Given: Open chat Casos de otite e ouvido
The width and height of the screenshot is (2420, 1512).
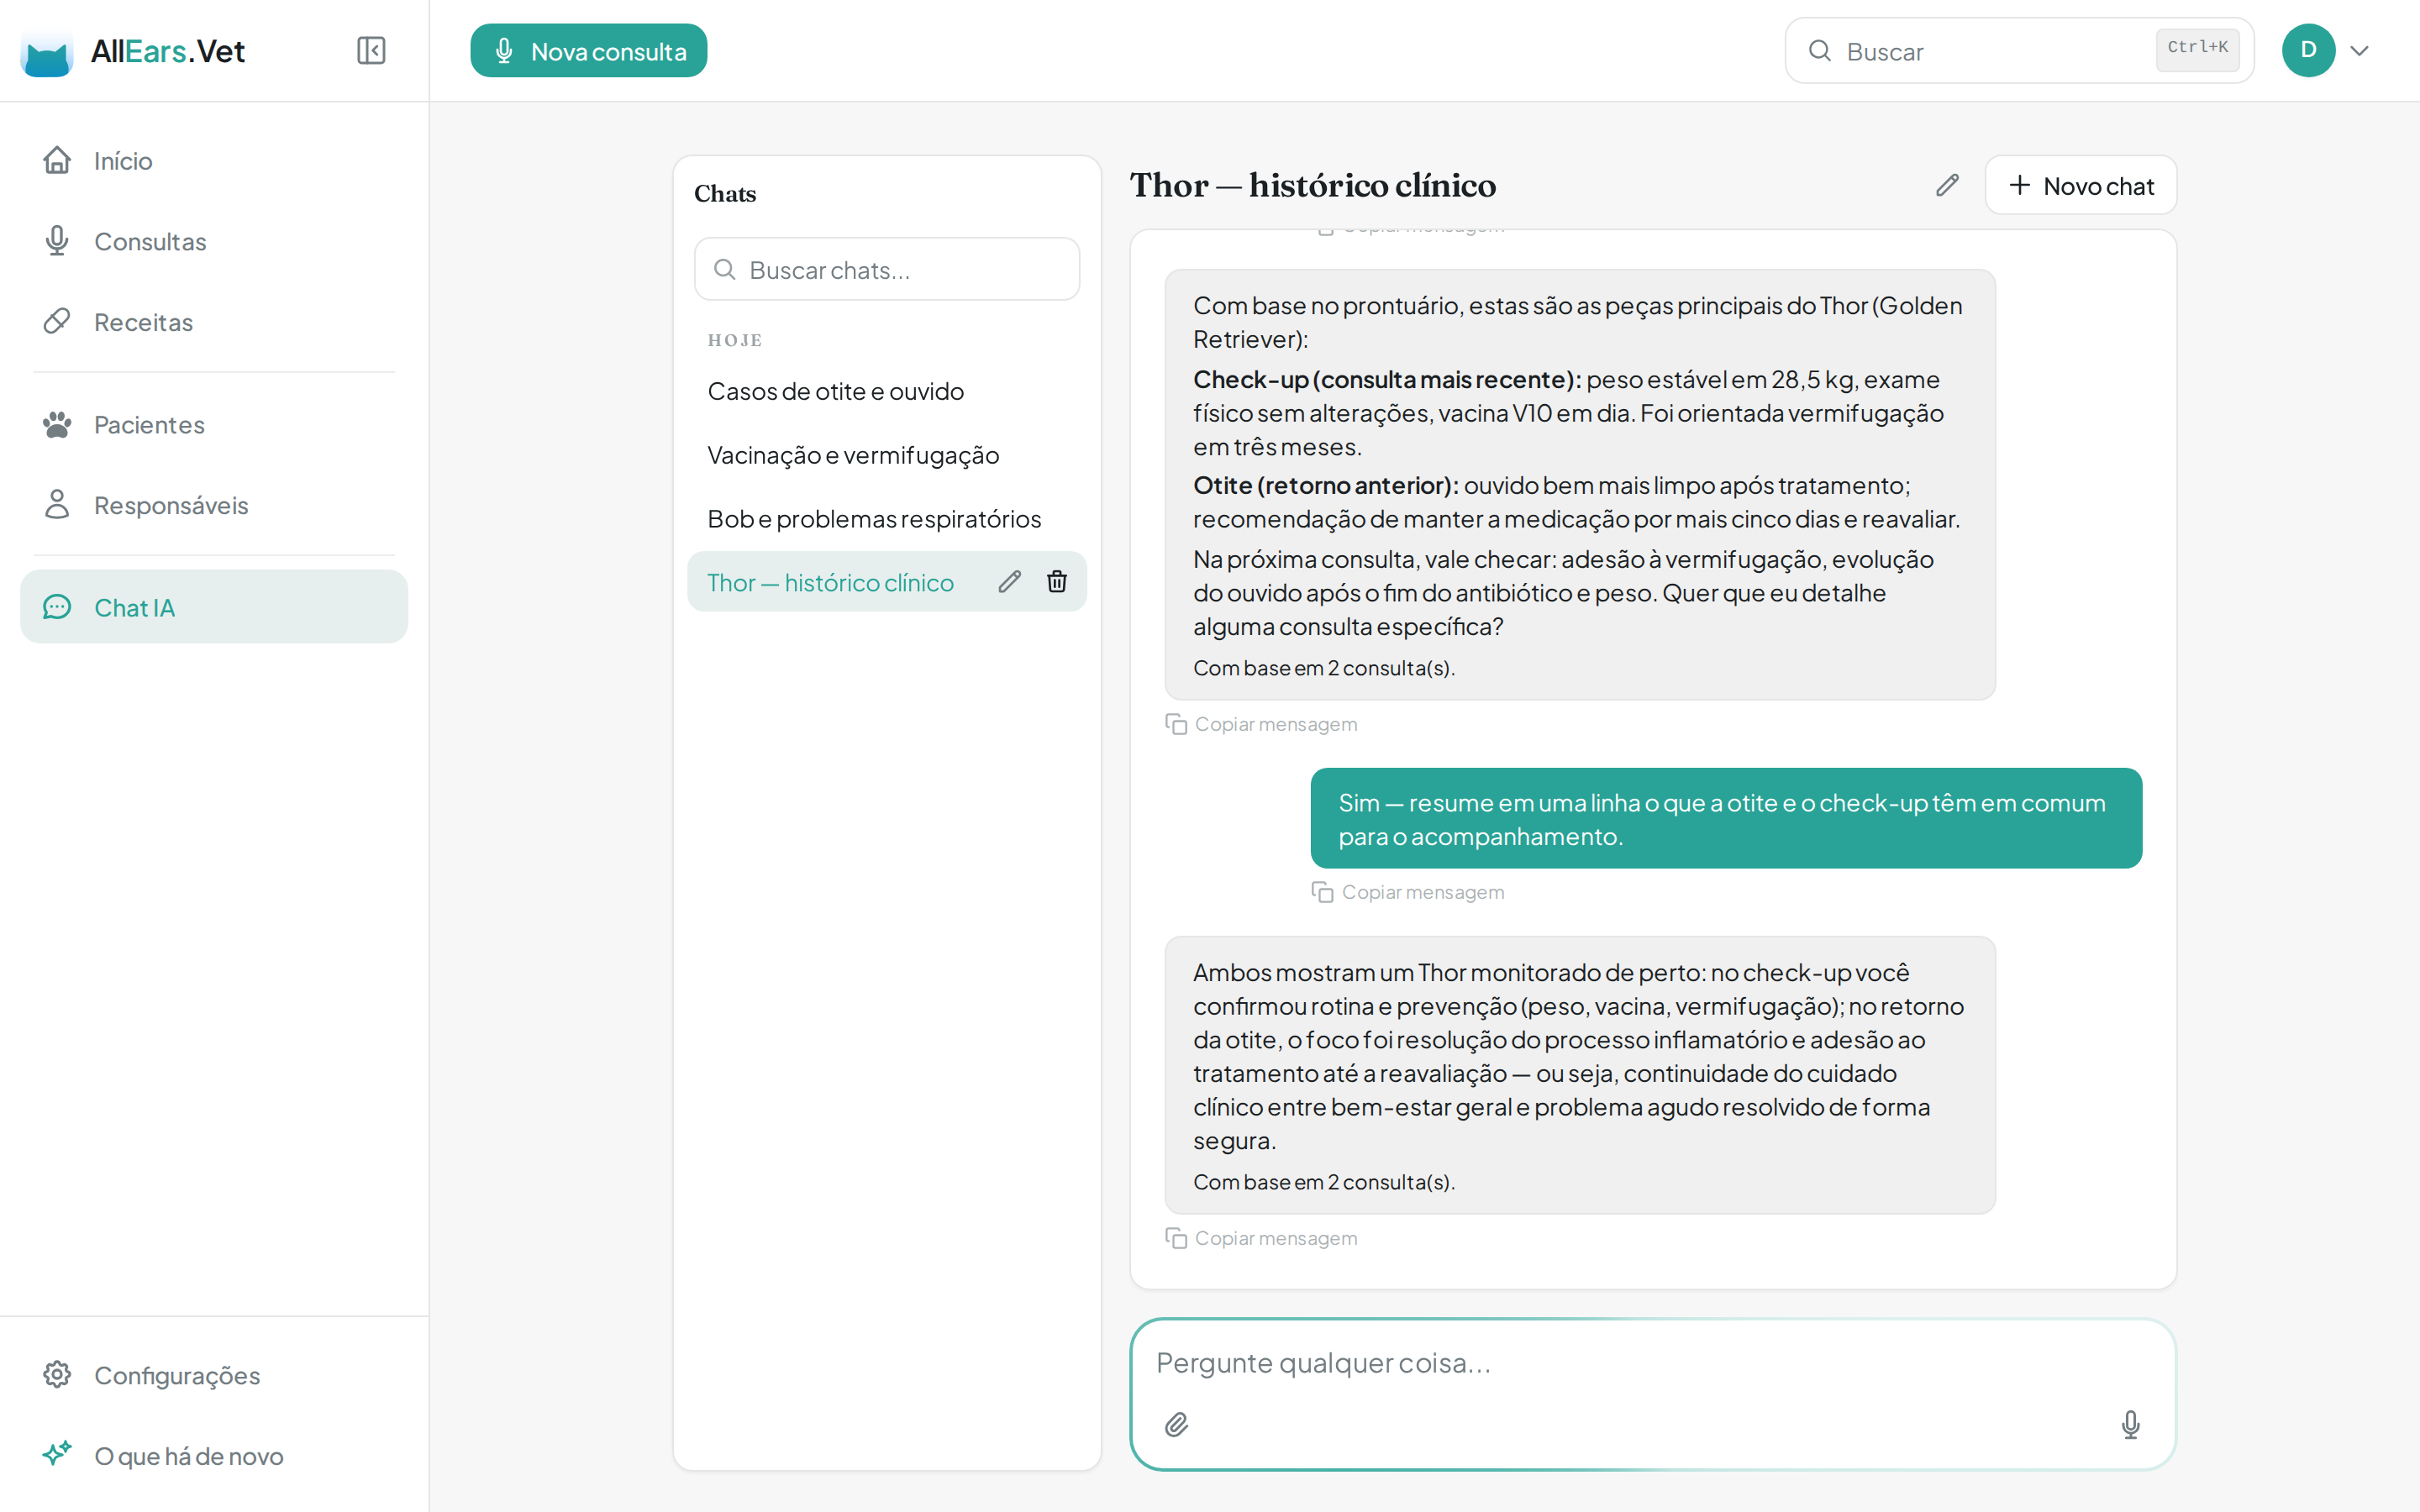Looking at the screenshot, I should pos(887,391).
